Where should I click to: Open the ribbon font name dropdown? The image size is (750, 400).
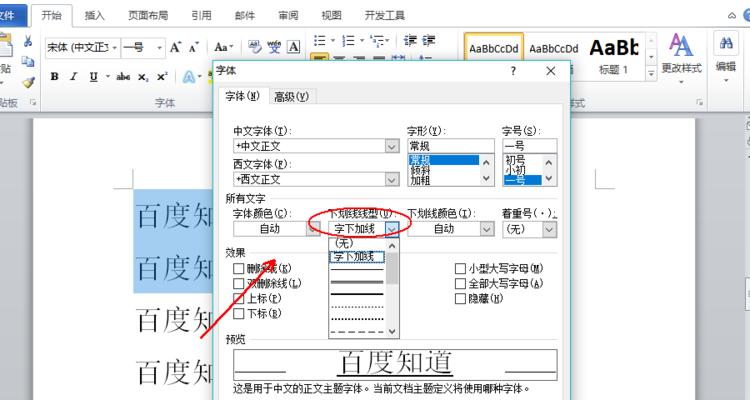pyautogui.click(x=115, y=48)
